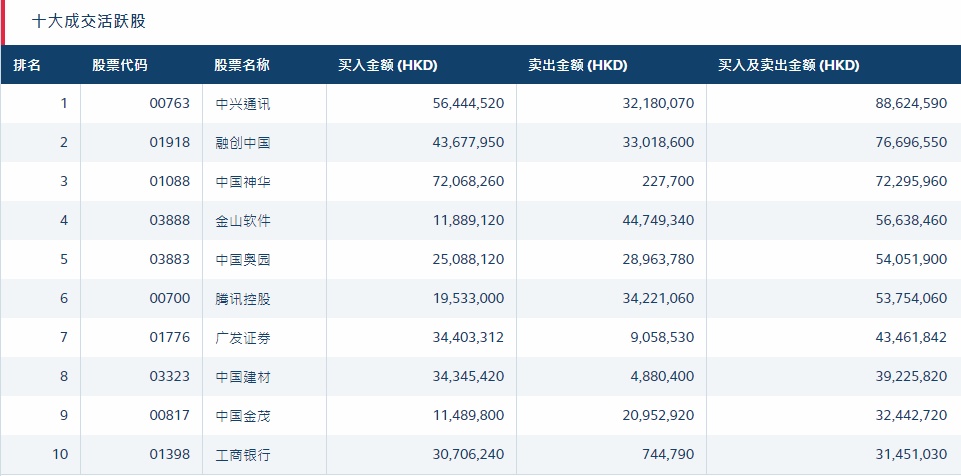961x476 pixels.
Task: Click the 十大成交活跃股 section title
Action: pos(96,21)
